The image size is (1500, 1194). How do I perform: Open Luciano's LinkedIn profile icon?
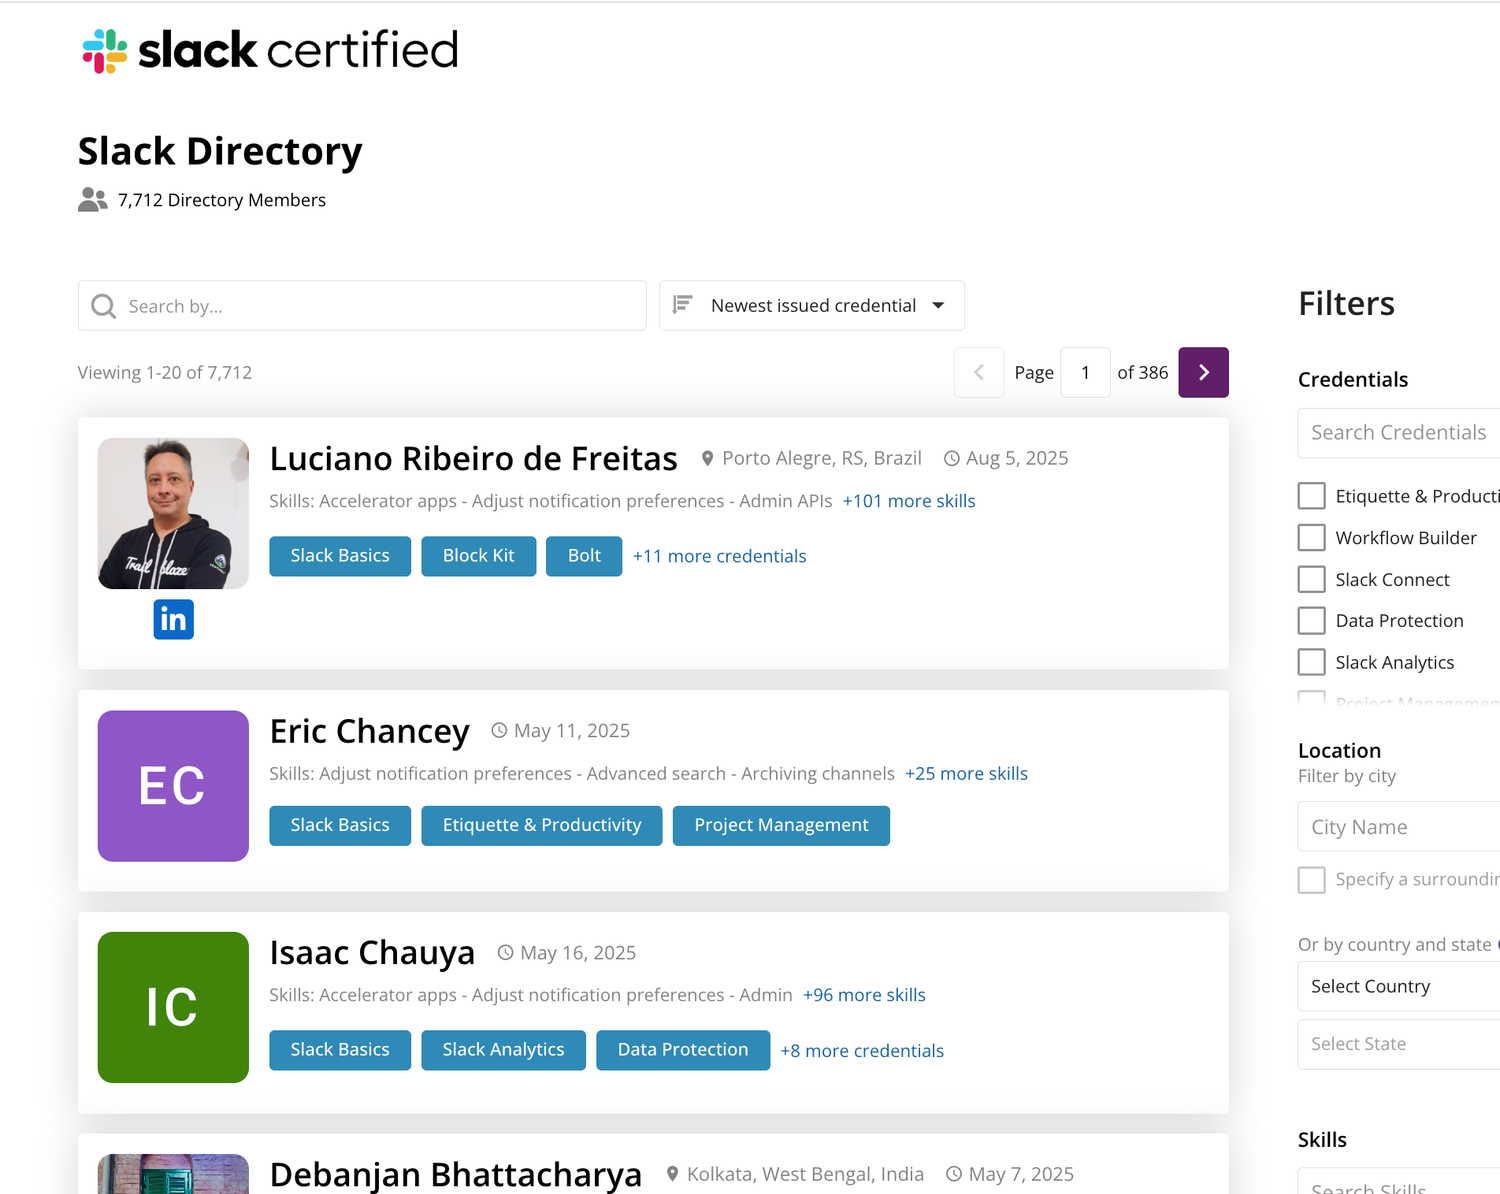click(x=173, y=620)
